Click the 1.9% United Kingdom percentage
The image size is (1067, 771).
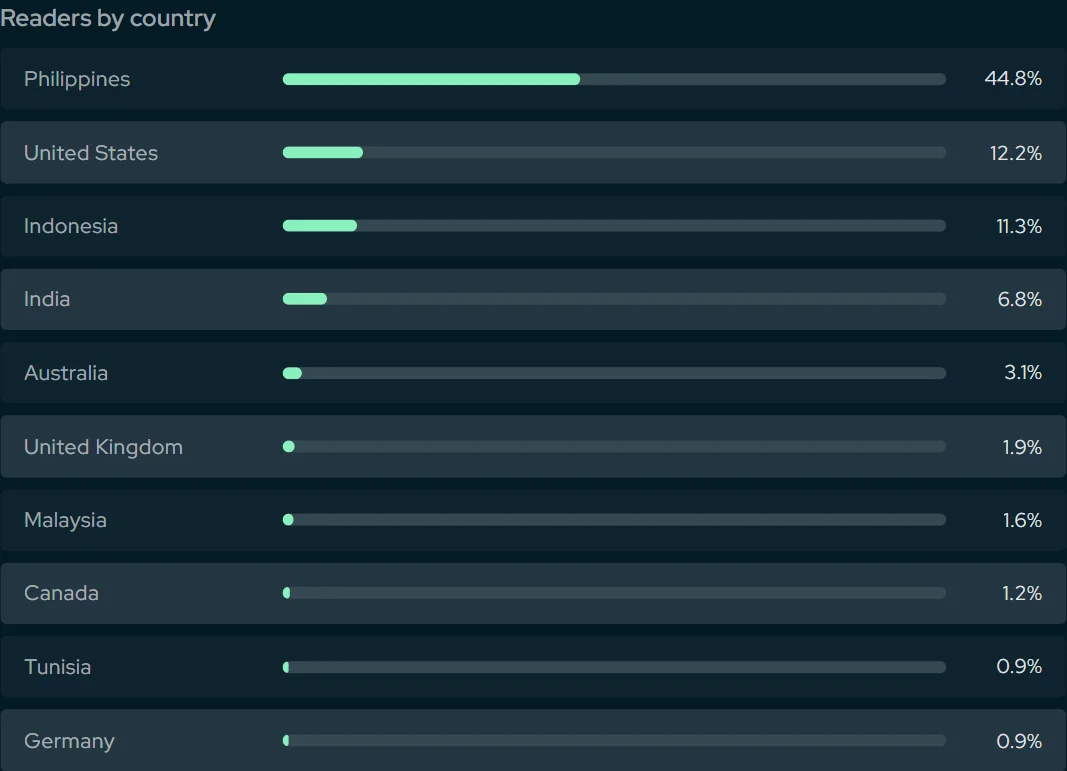click(x=1021, y=447)
